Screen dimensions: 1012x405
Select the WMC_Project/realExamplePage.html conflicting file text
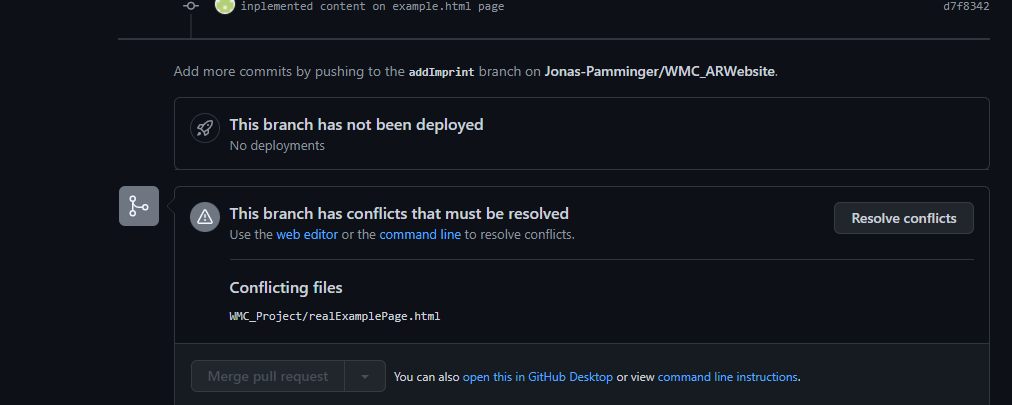coord(335,316)
